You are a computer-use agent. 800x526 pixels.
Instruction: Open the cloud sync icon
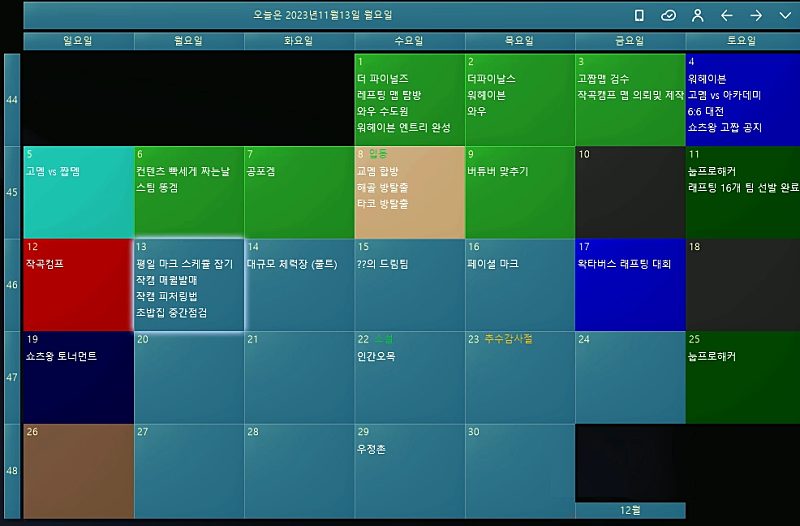coord(668,16)
